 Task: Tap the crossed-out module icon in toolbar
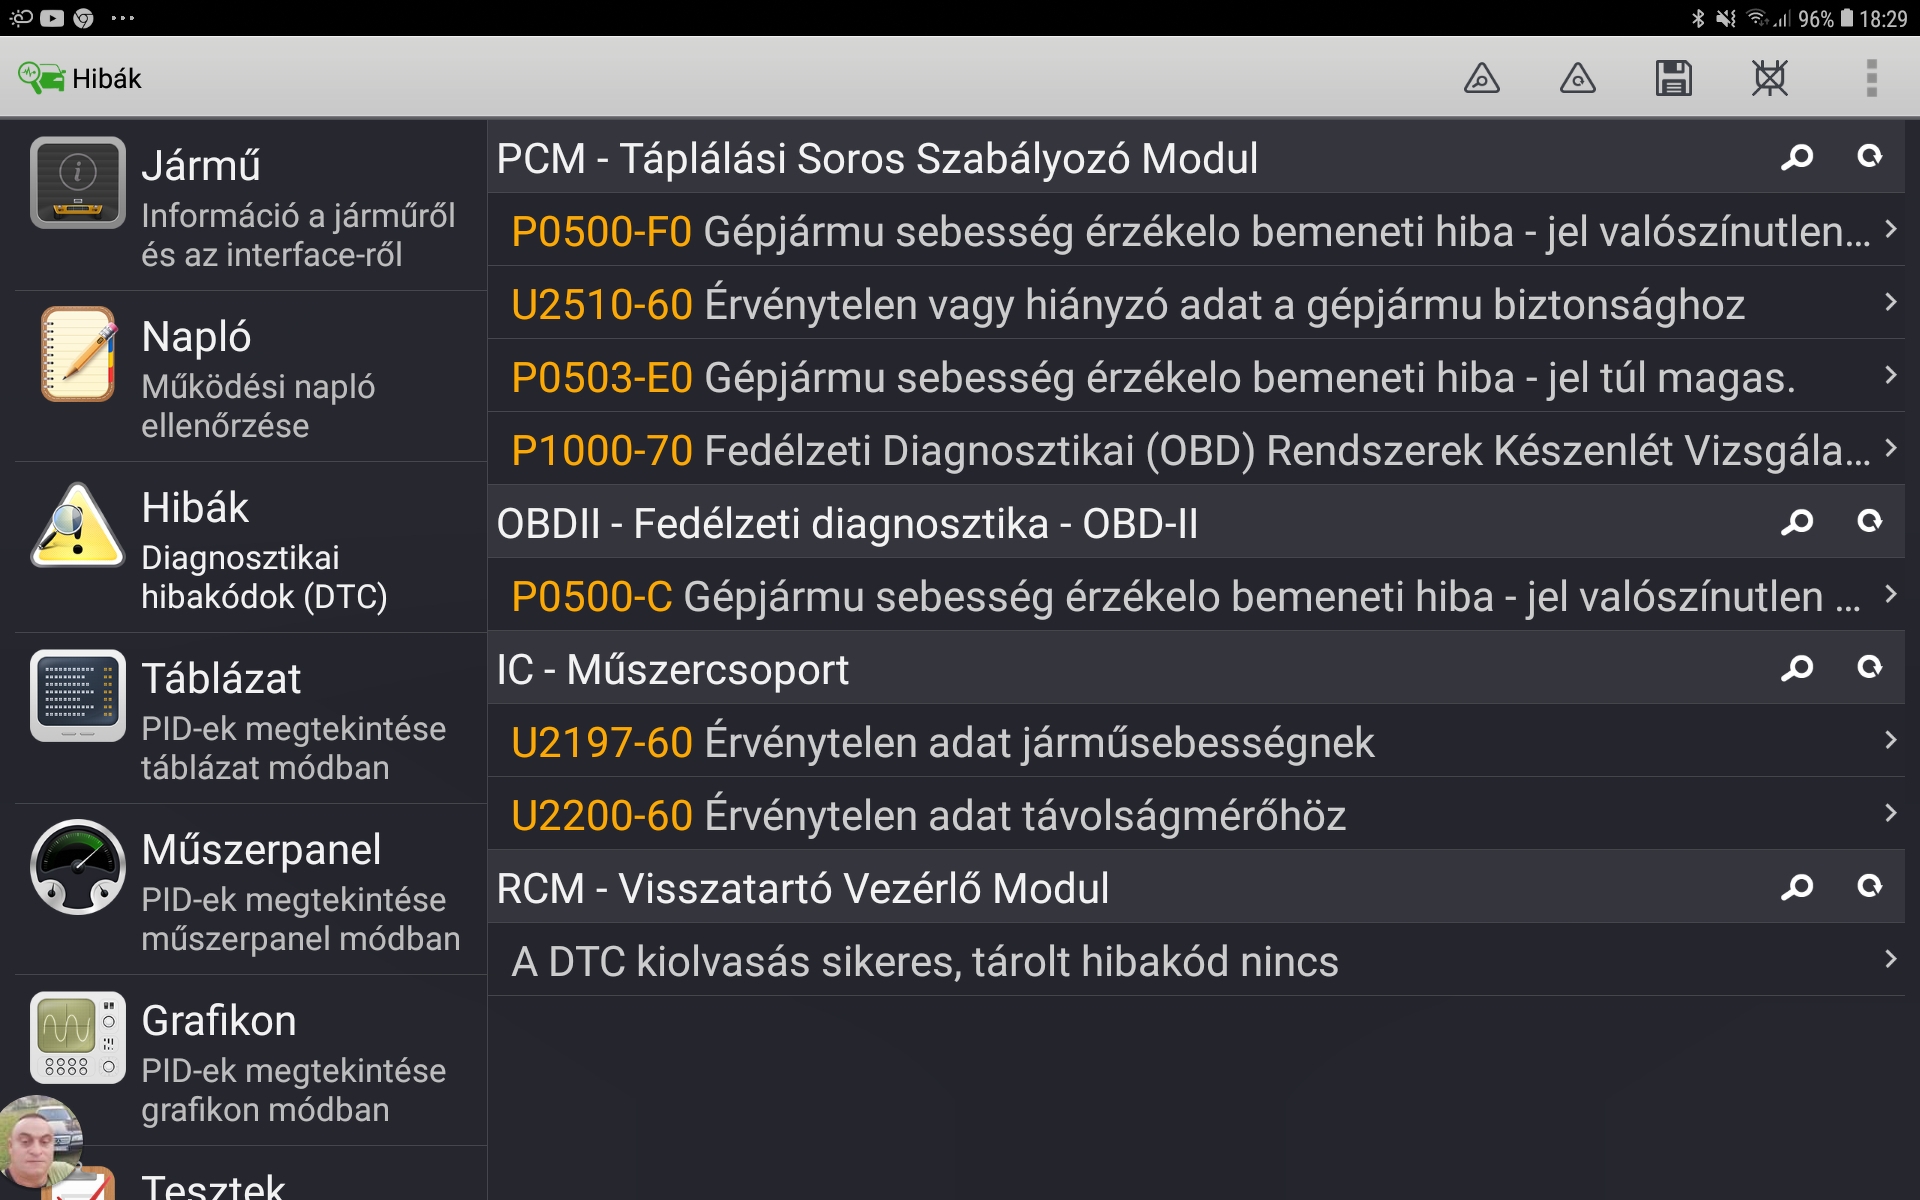tap(1769, 78)
